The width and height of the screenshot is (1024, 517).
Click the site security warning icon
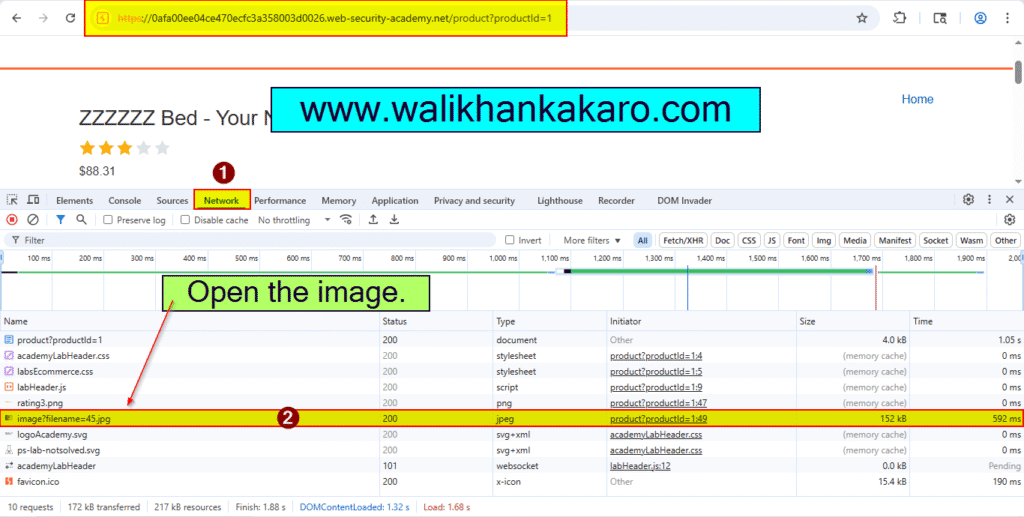pos(103,18)
